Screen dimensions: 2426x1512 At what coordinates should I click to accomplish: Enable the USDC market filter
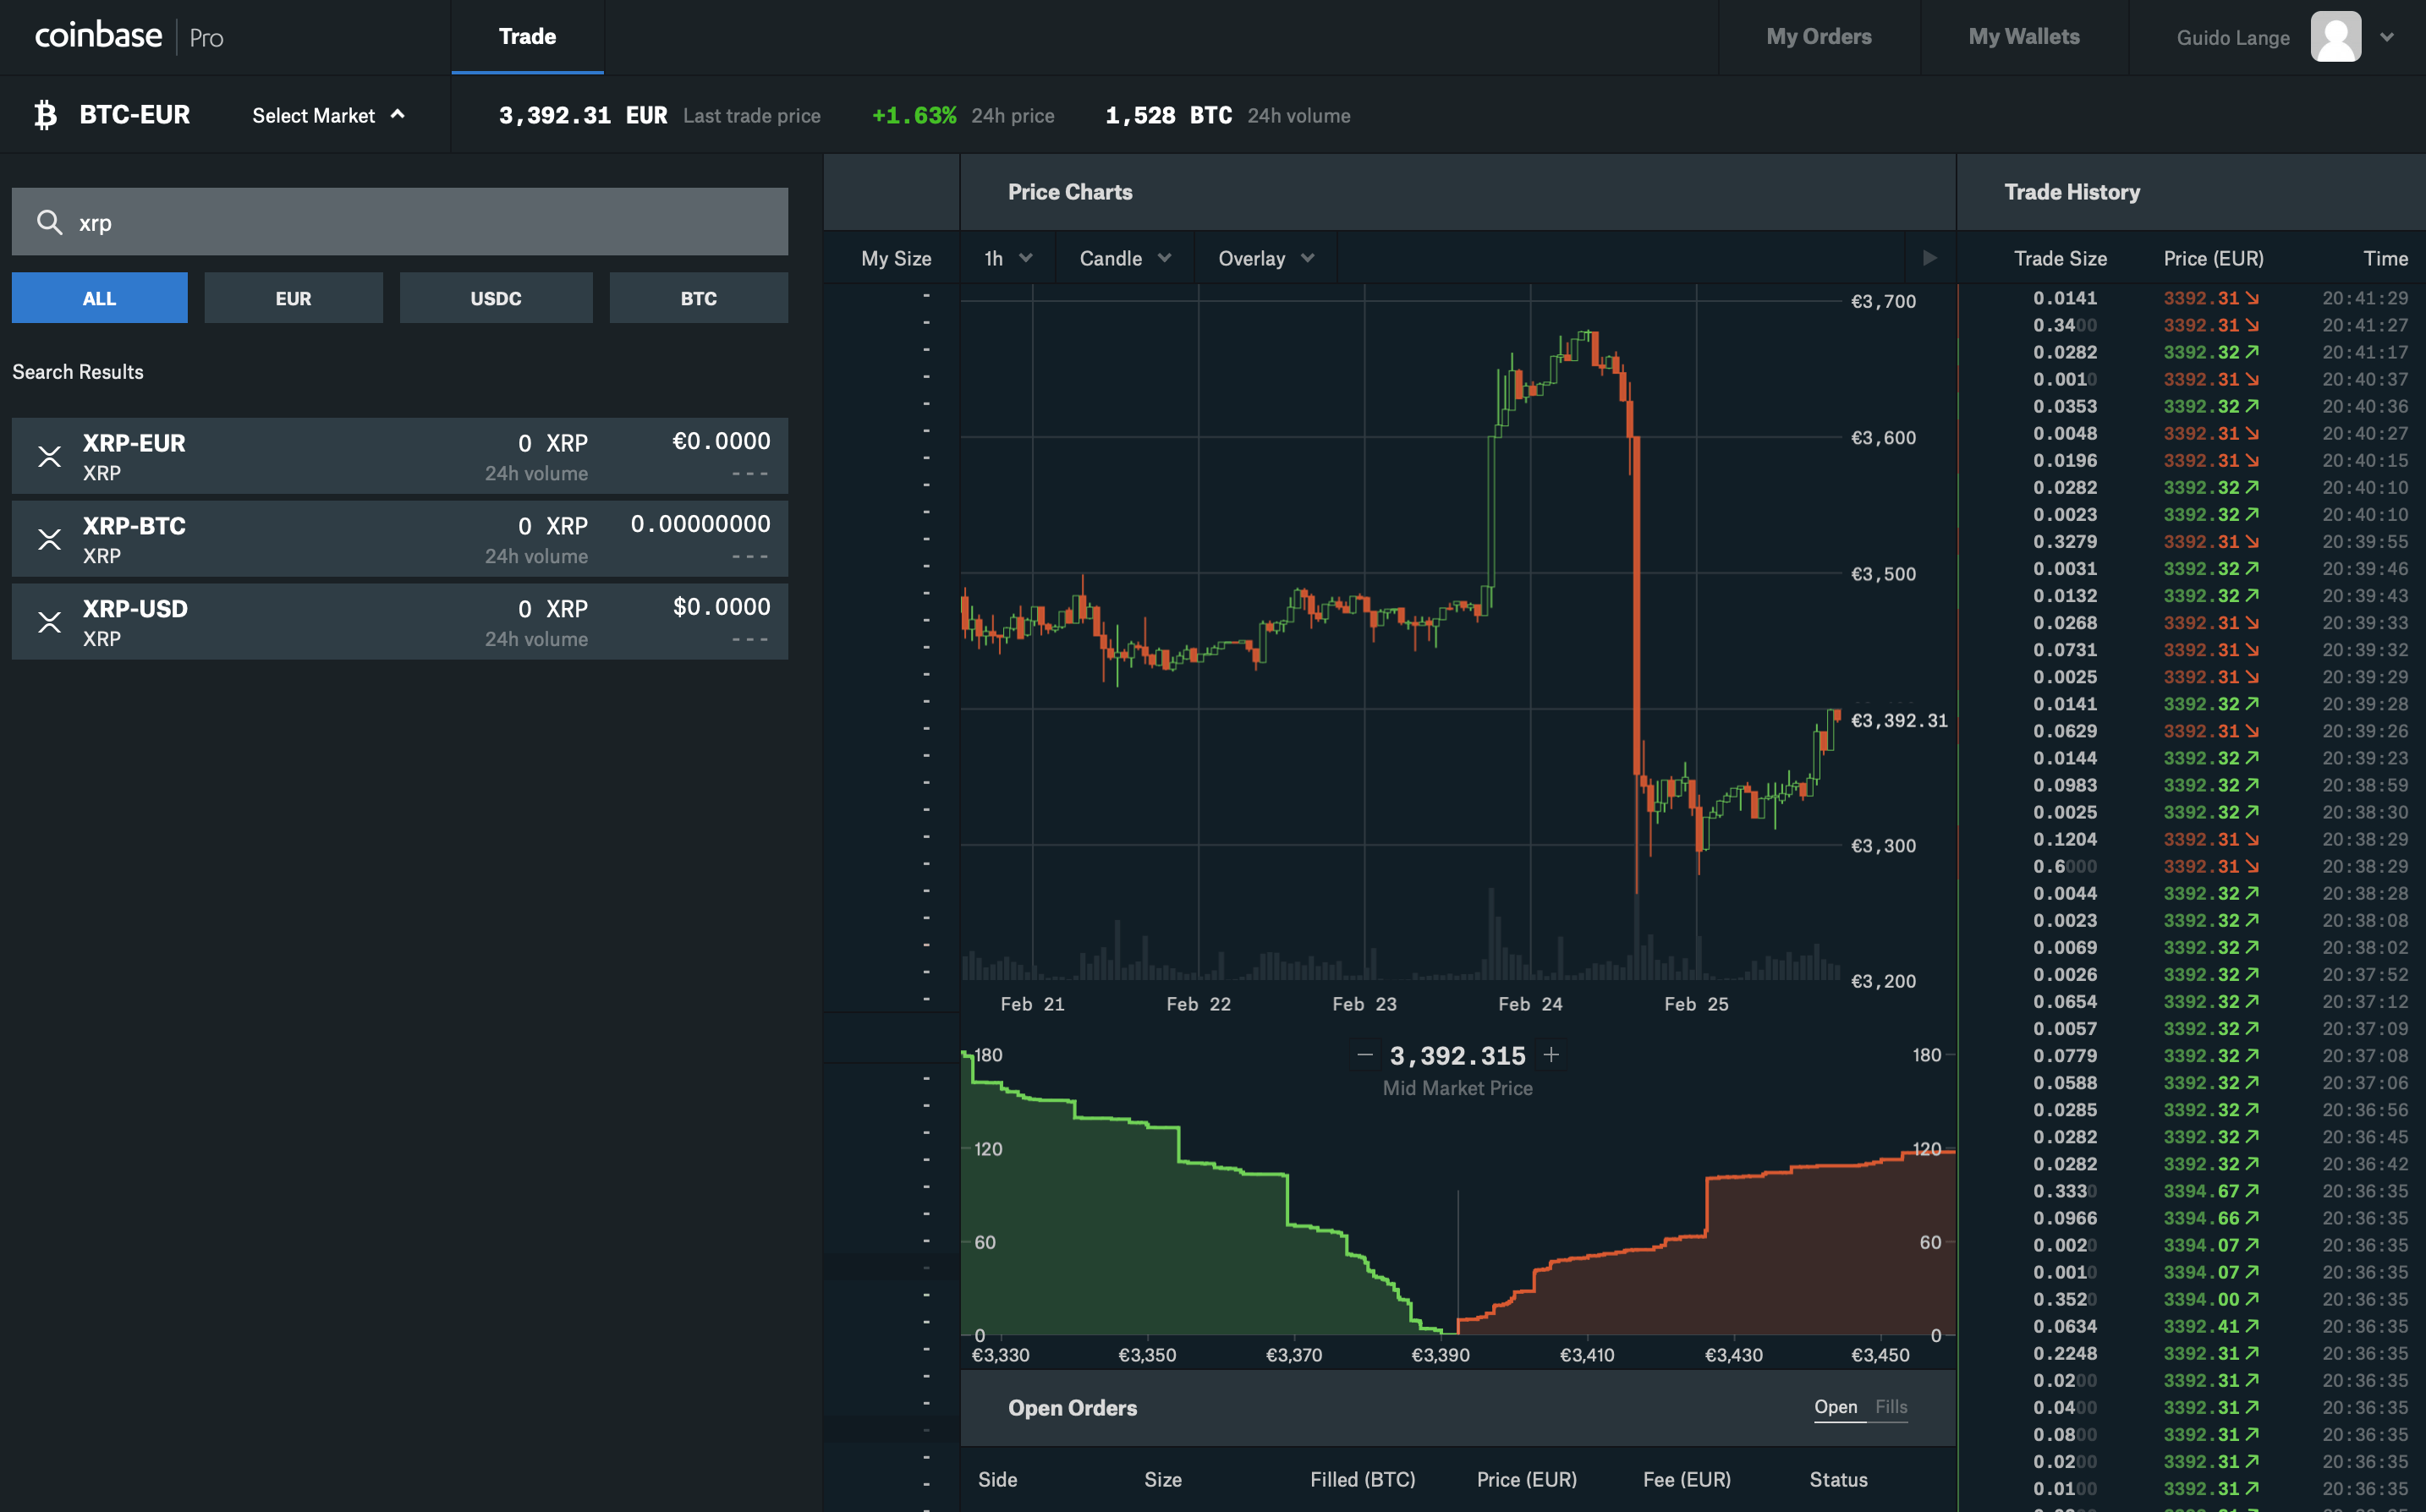pyautogui.click(x=496, y=297)
